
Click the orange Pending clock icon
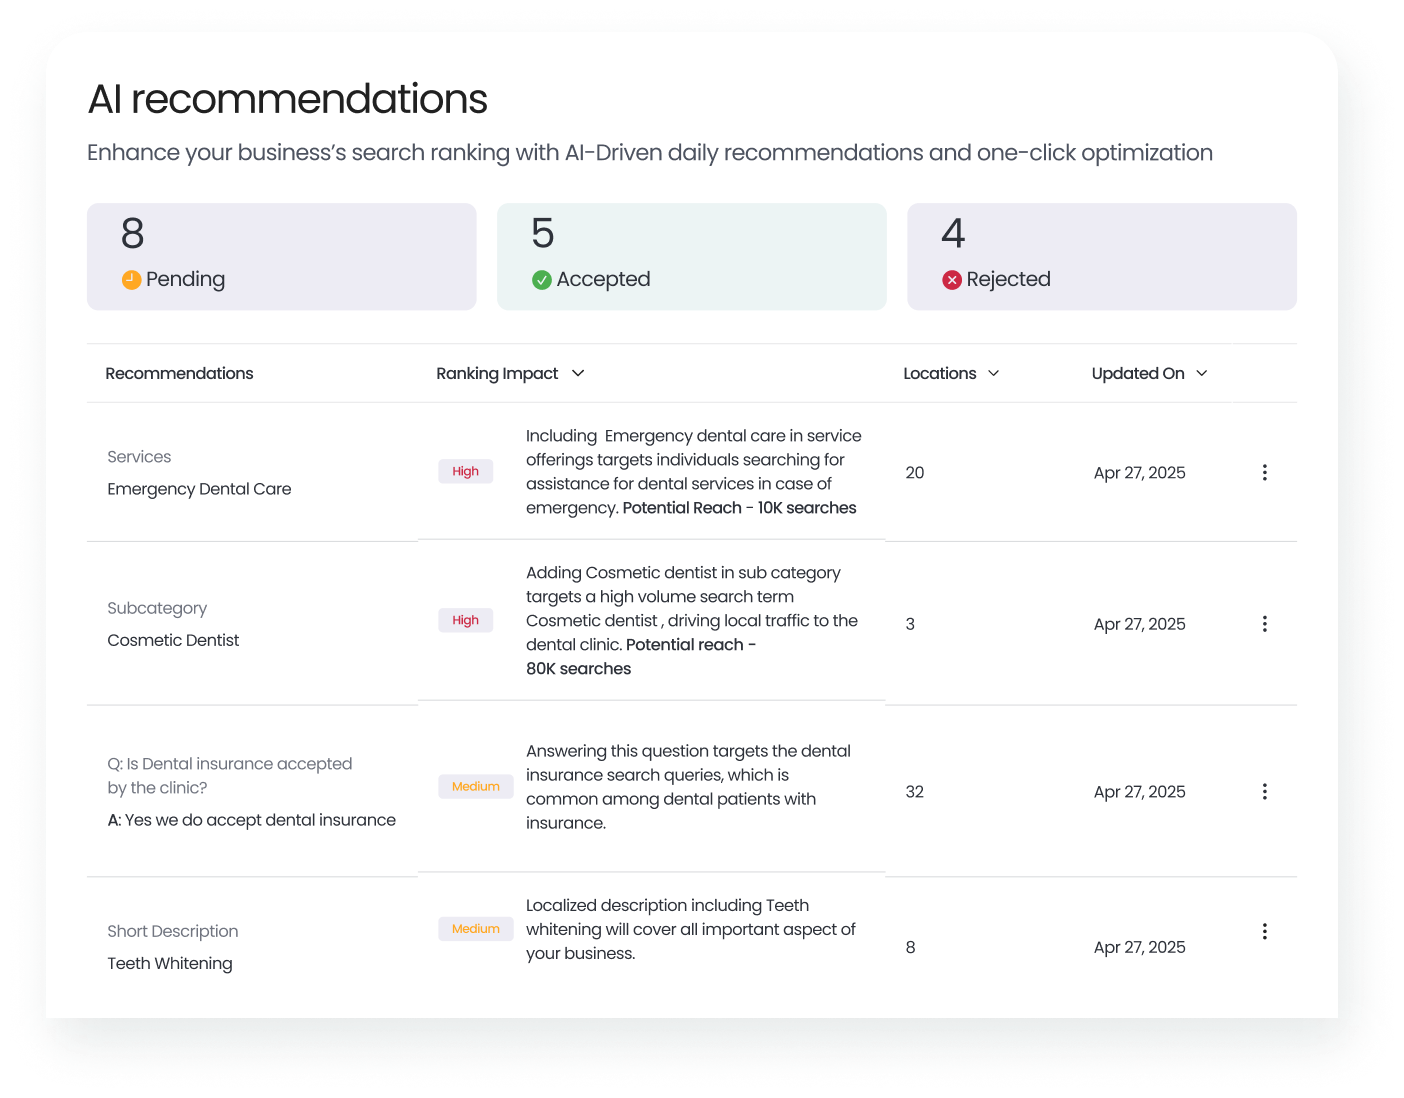pyautogui.click(x=131, y=280)
